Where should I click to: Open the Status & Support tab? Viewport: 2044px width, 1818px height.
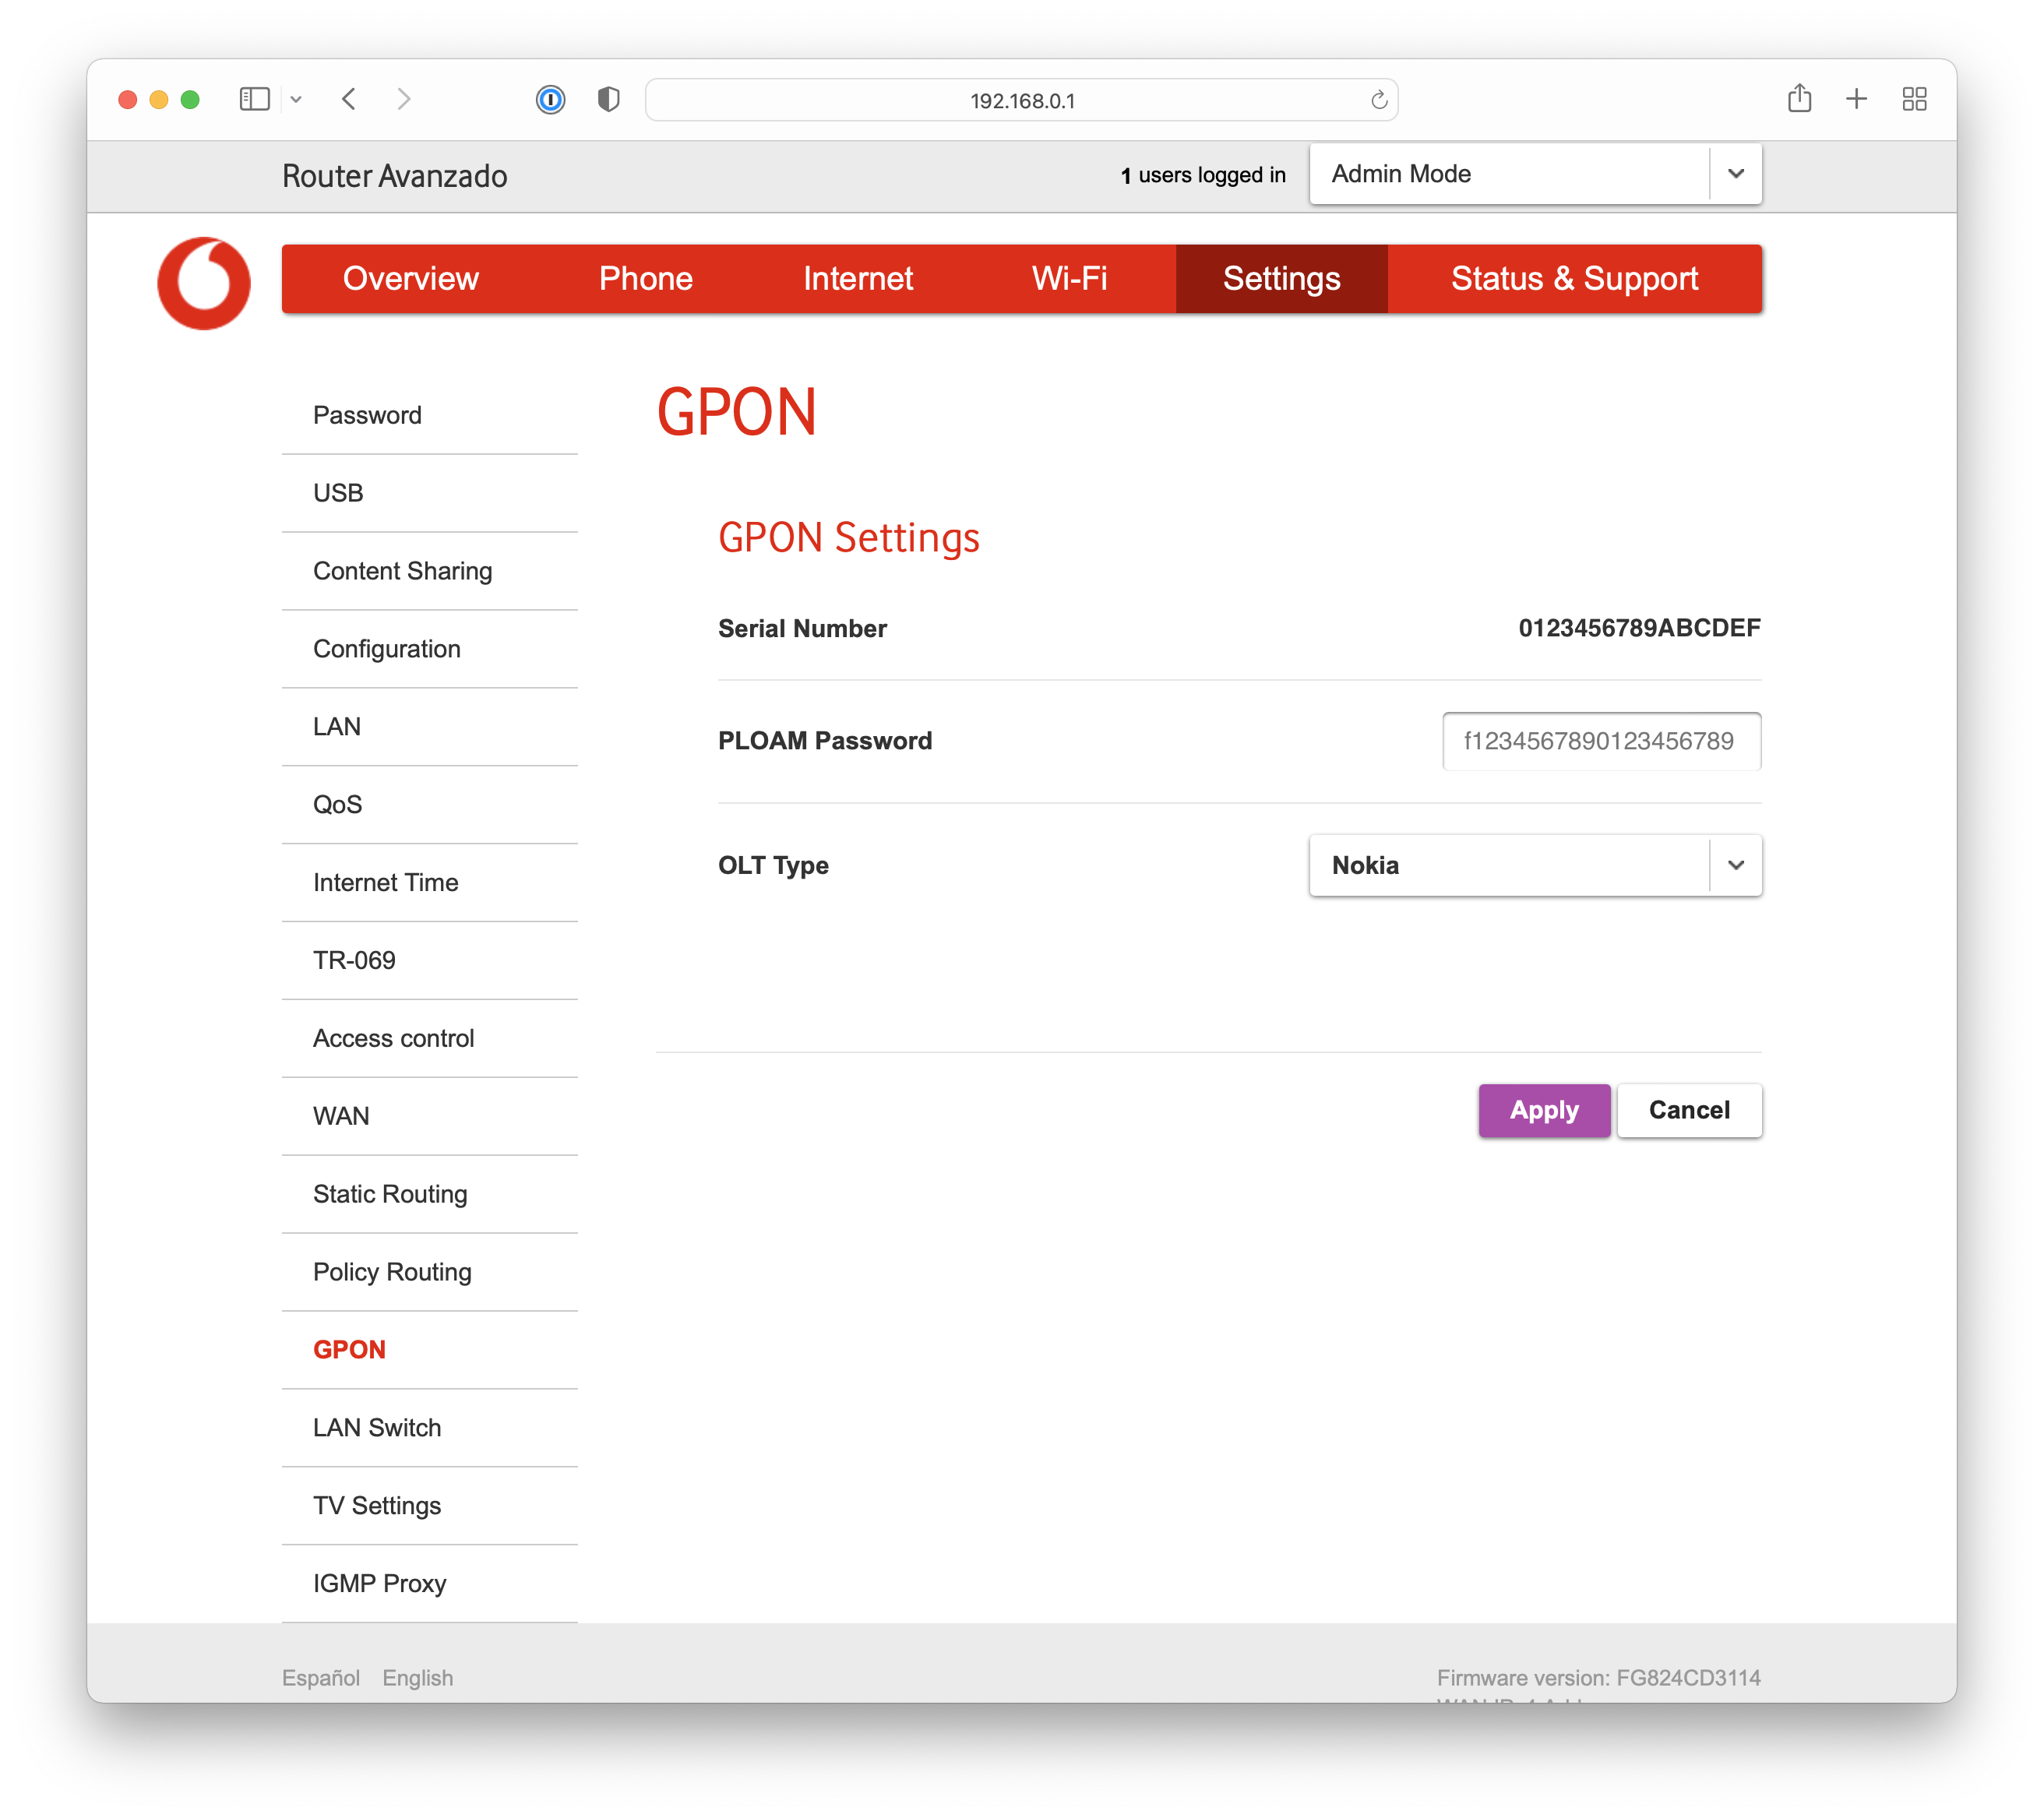click(1574, 279)
